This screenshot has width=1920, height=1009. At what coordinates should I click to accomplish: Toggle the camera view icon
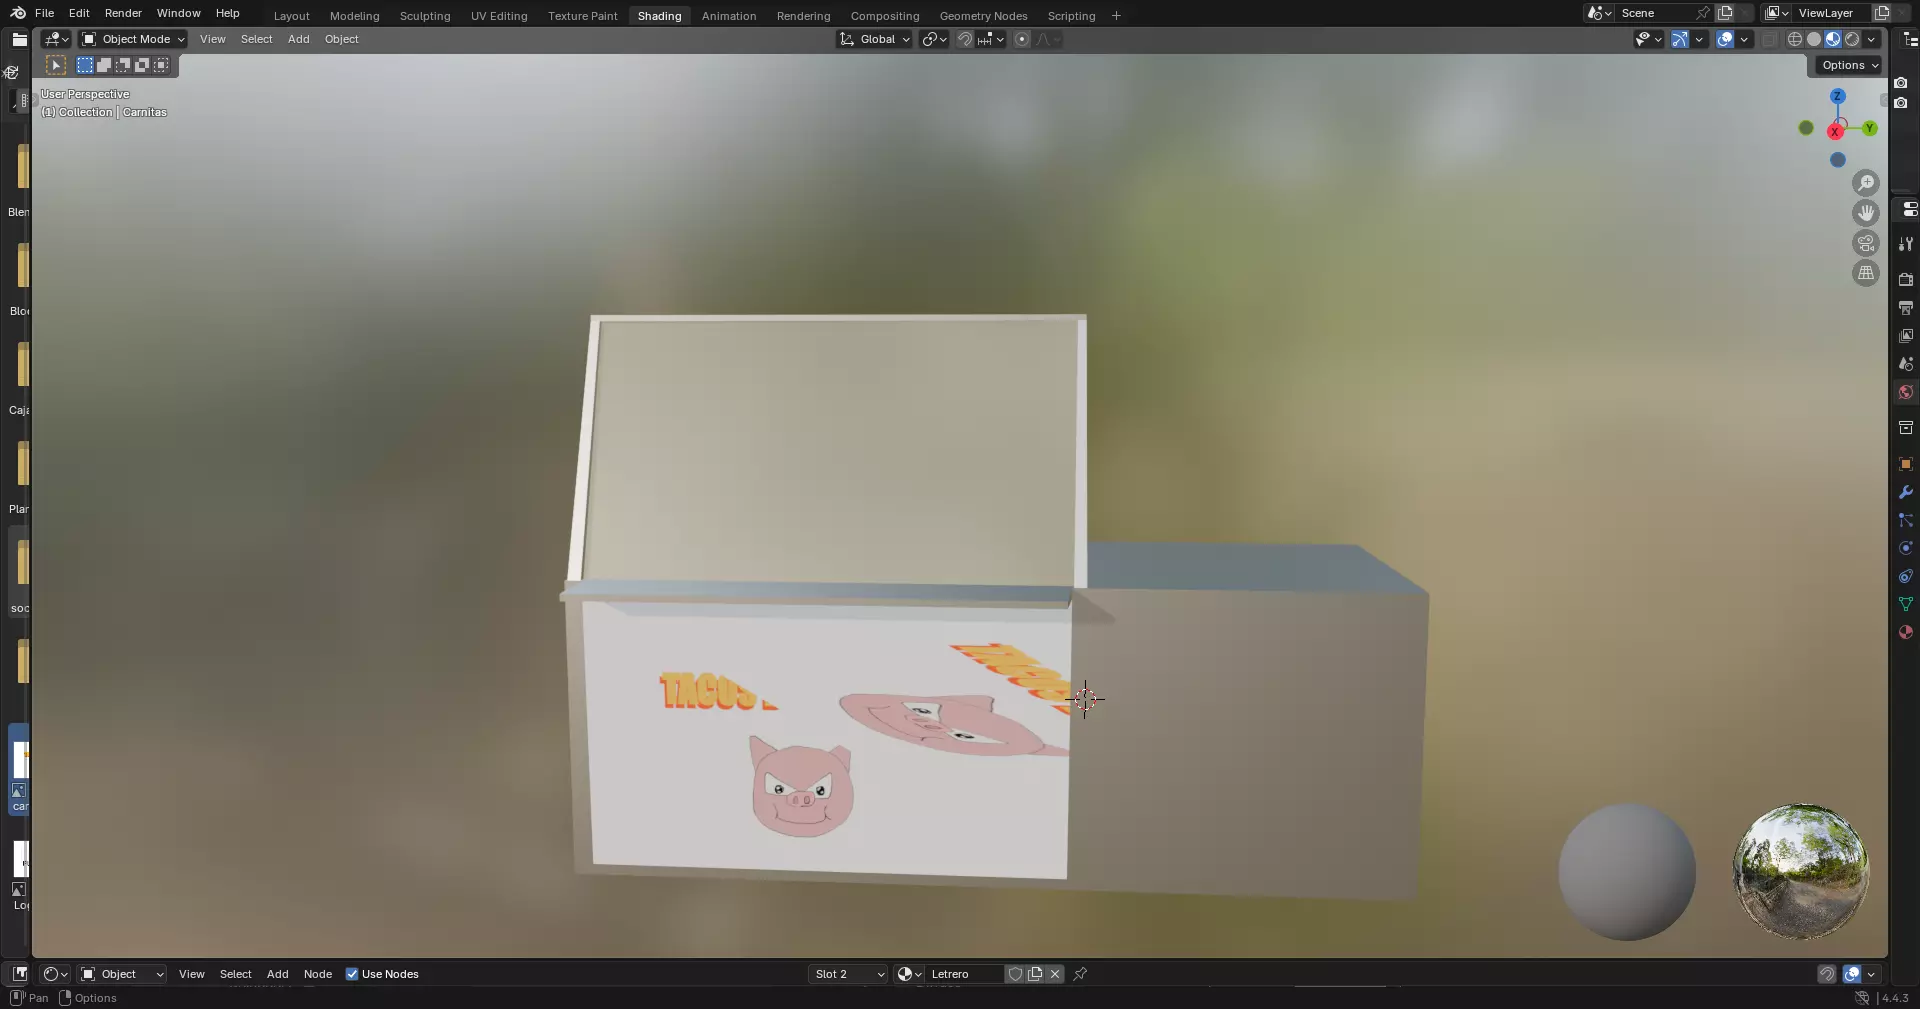coord(1866,243)
